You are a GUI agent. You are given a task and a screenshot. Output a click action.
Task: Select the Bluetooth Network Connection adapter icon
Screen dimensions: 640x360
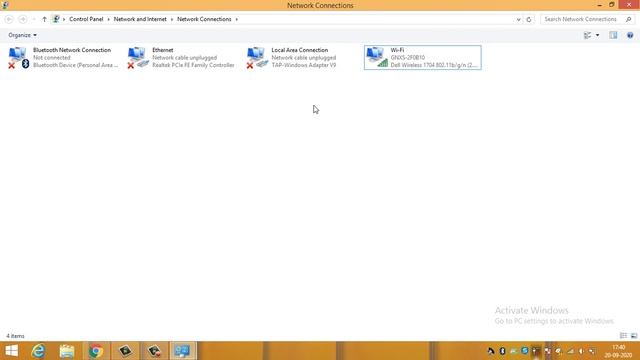pos(19,58)
